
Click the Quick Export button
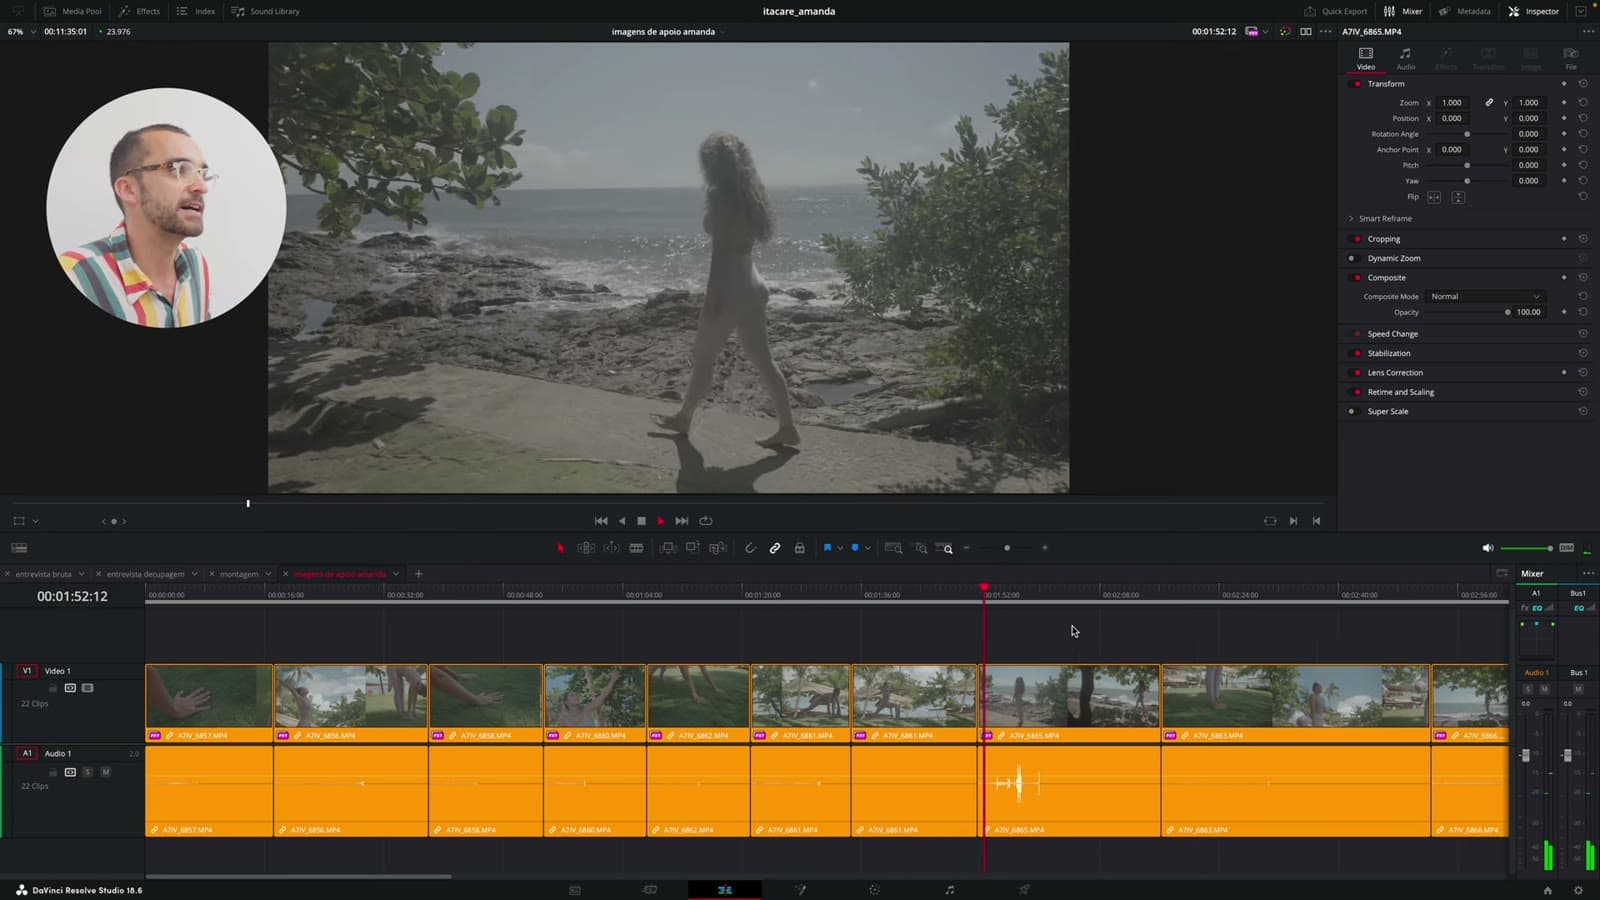[x=1335, y=11]
